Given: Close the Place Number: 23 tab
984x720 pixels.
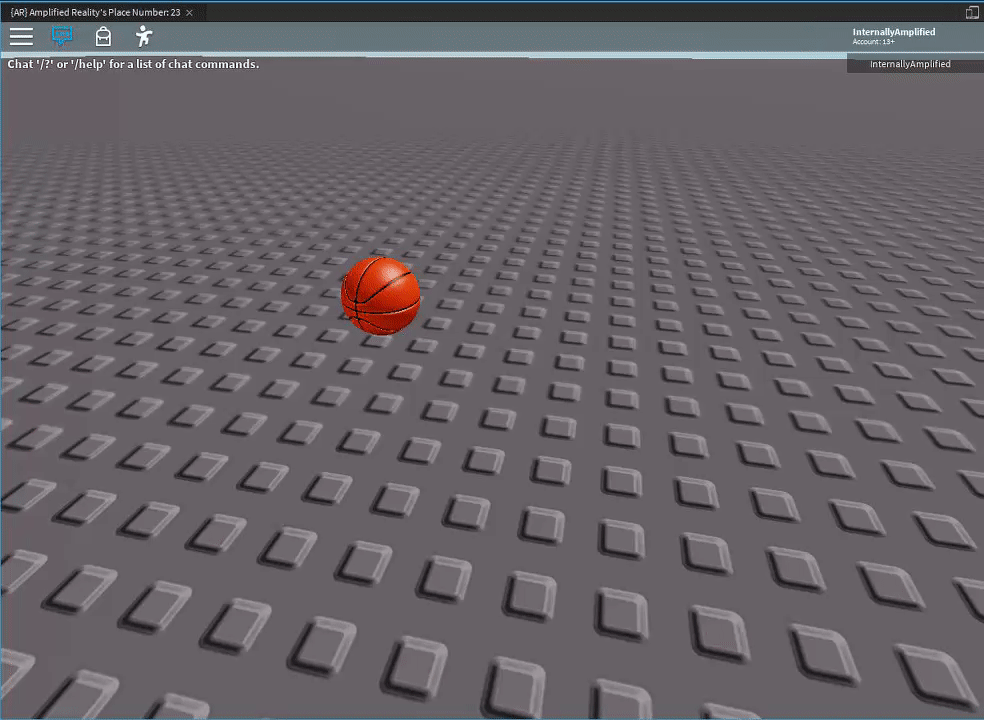Looking at the screenshot, I should point(190,13).
